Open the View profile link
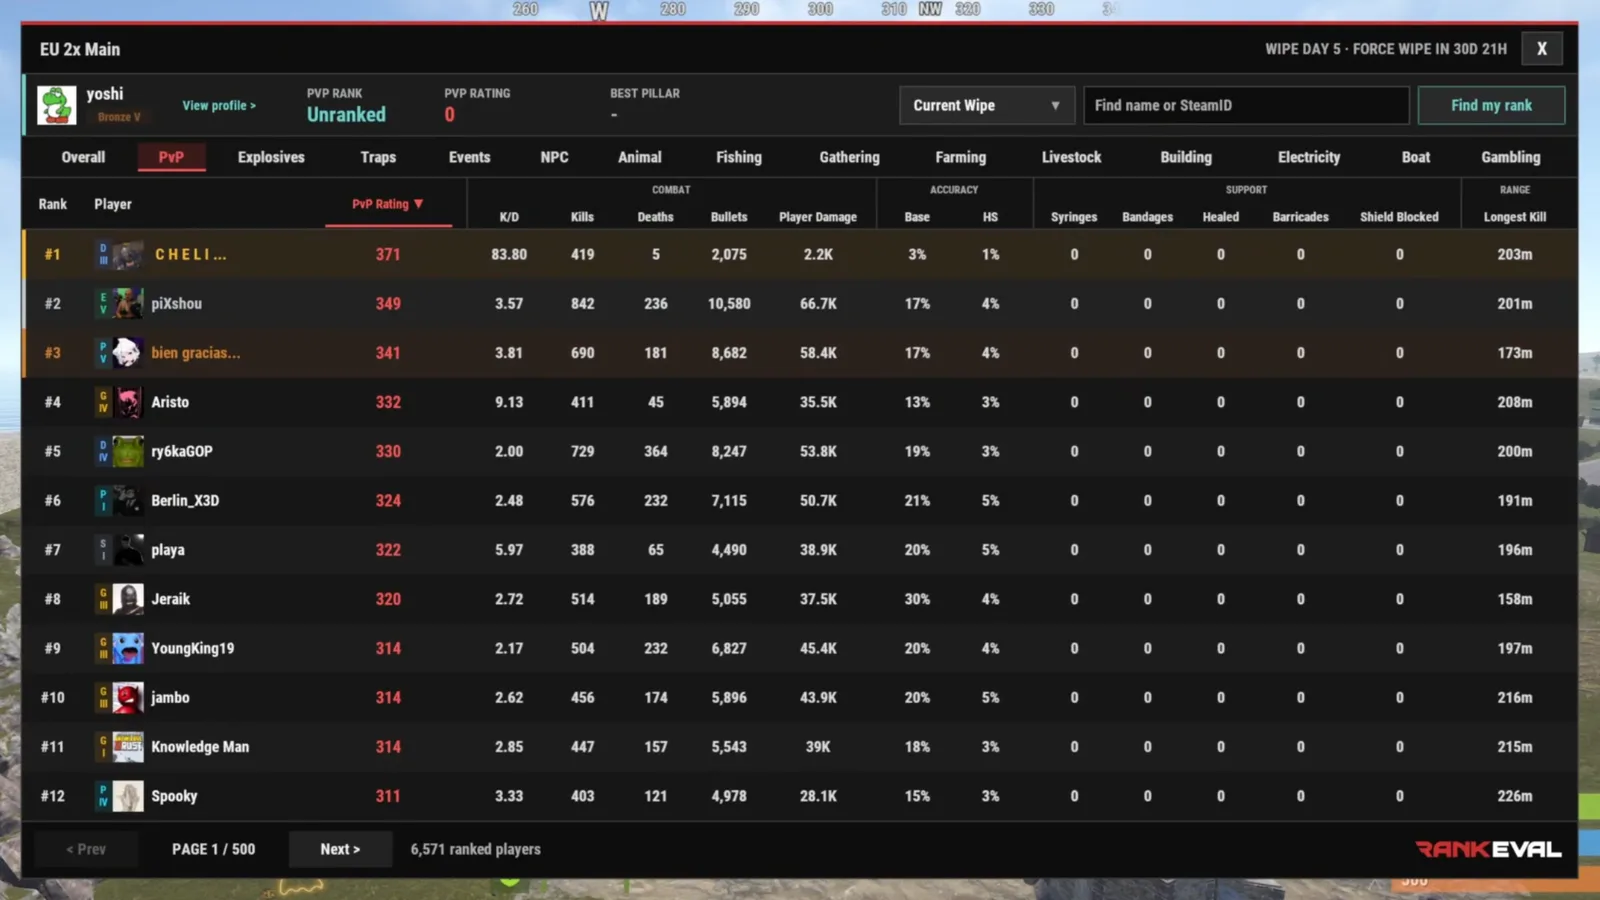The image size is (1600, 900). [x=219, y=105]
